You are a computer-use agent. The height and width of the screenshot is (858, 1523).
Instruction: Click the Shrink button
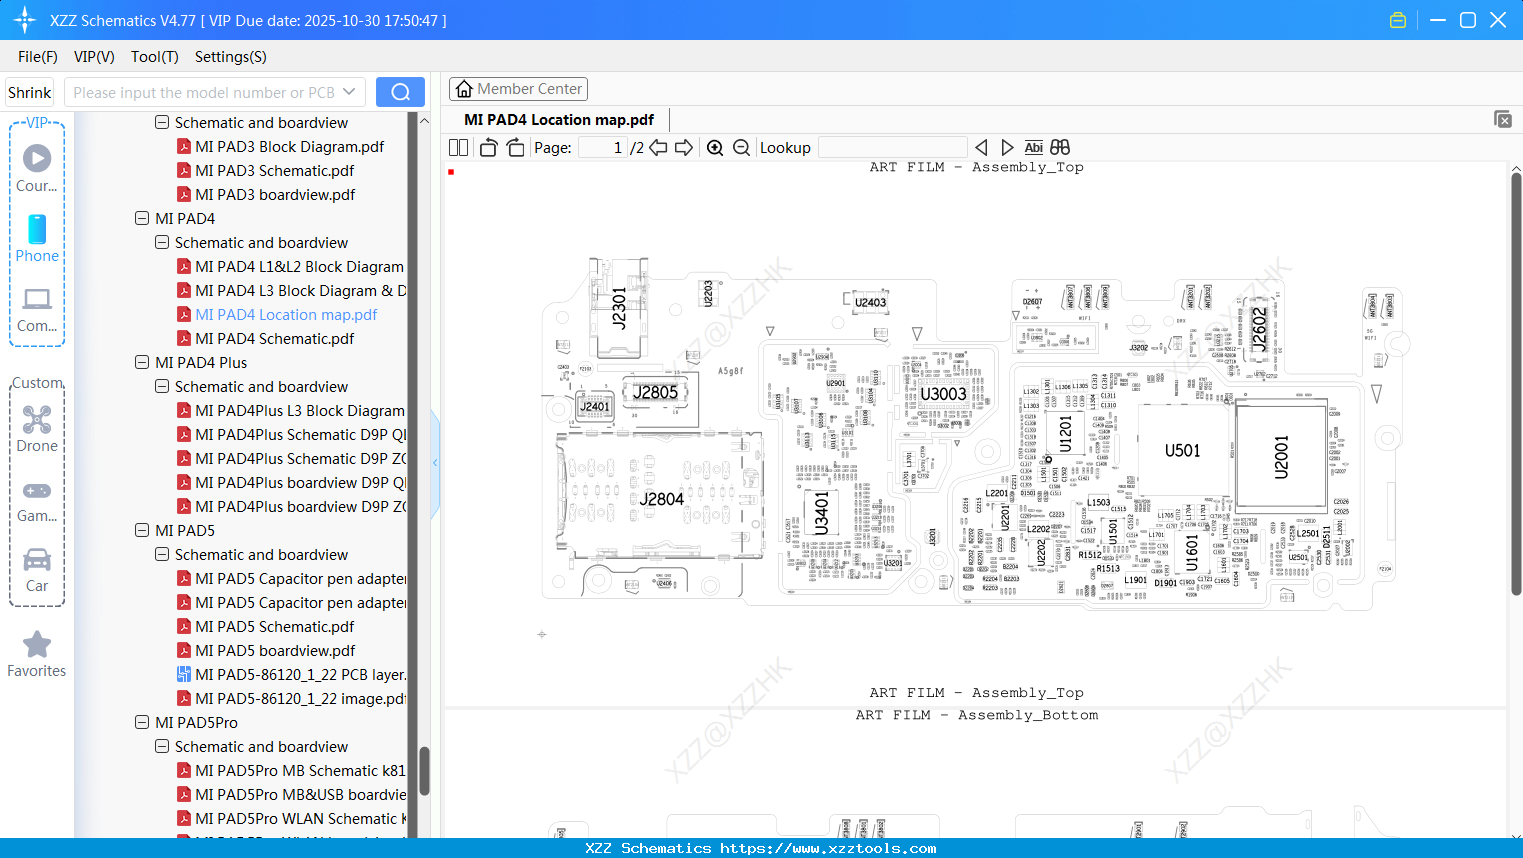click(28, 91)
